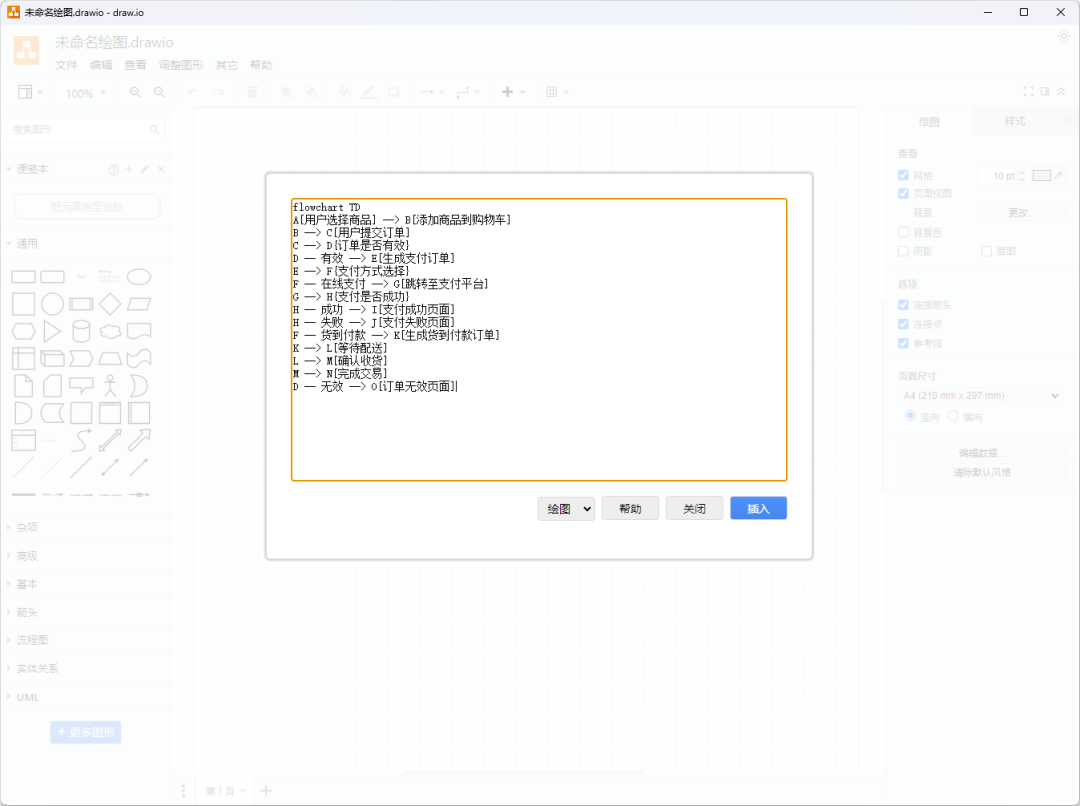
Task: Toggle the 连接点 connection points checkbox
Action: [903, 324]
